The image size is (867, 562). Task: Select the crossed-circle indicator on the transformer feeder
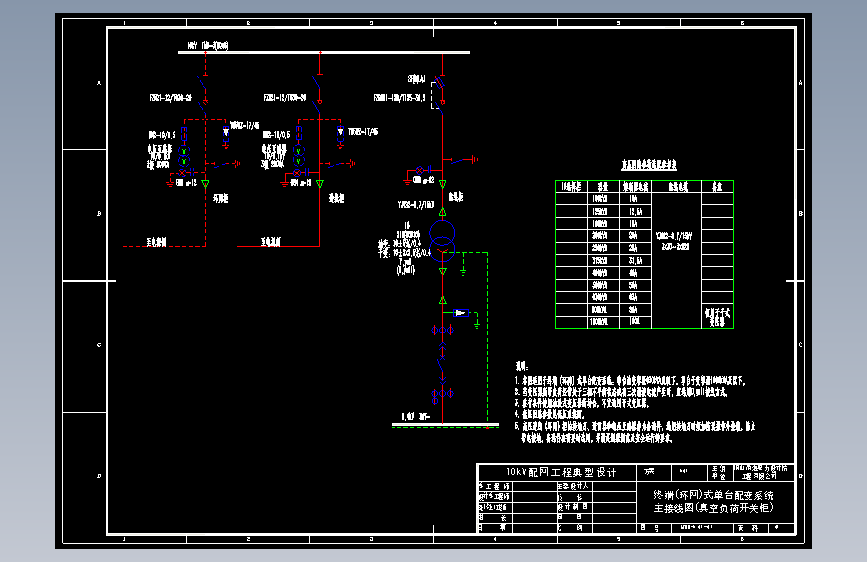420,170
